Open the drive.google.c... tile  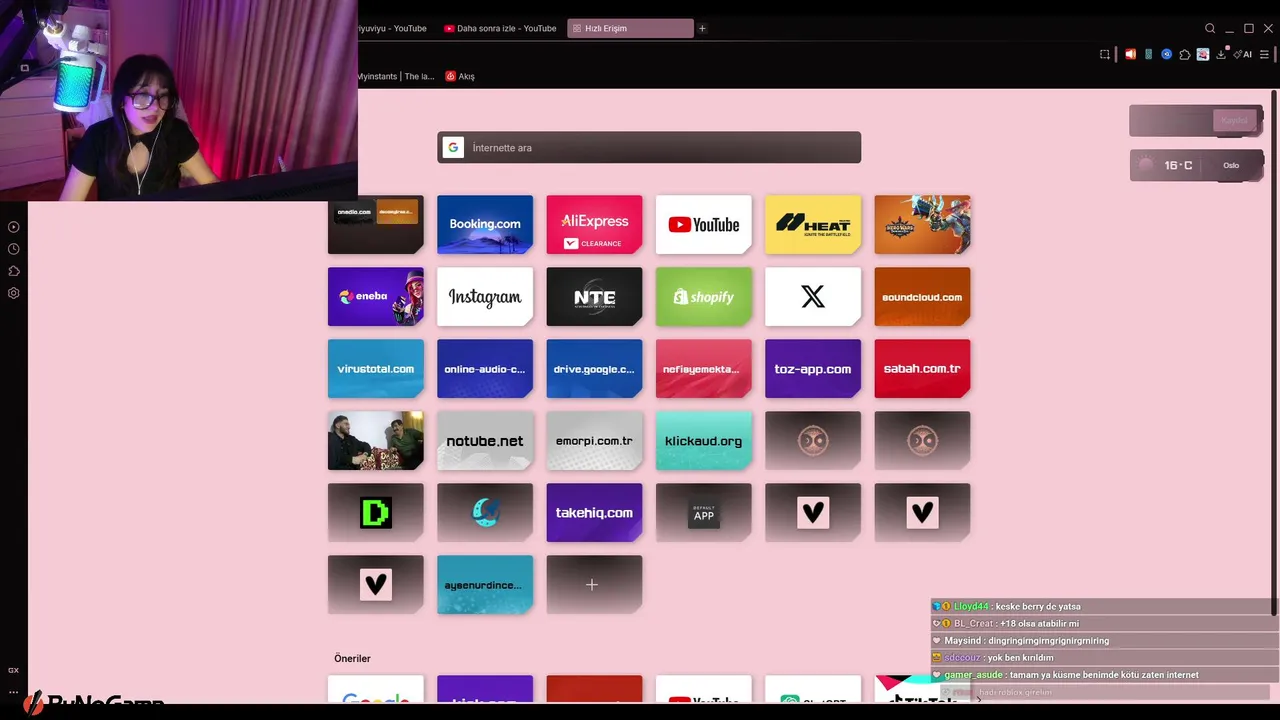tap(594, 368)
